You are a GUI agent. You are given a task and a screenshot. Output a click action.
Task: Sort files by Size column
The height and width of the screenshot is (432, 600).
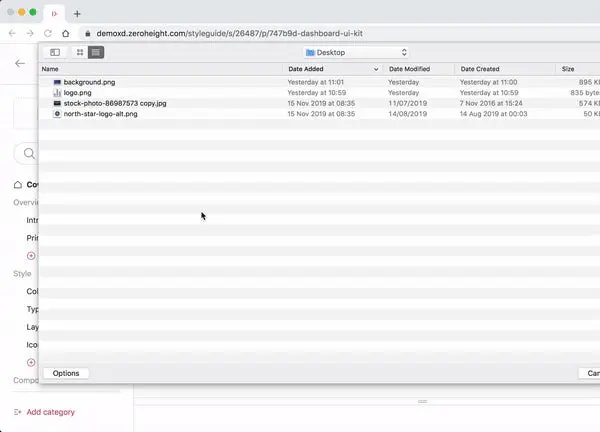tap(568, 69)
